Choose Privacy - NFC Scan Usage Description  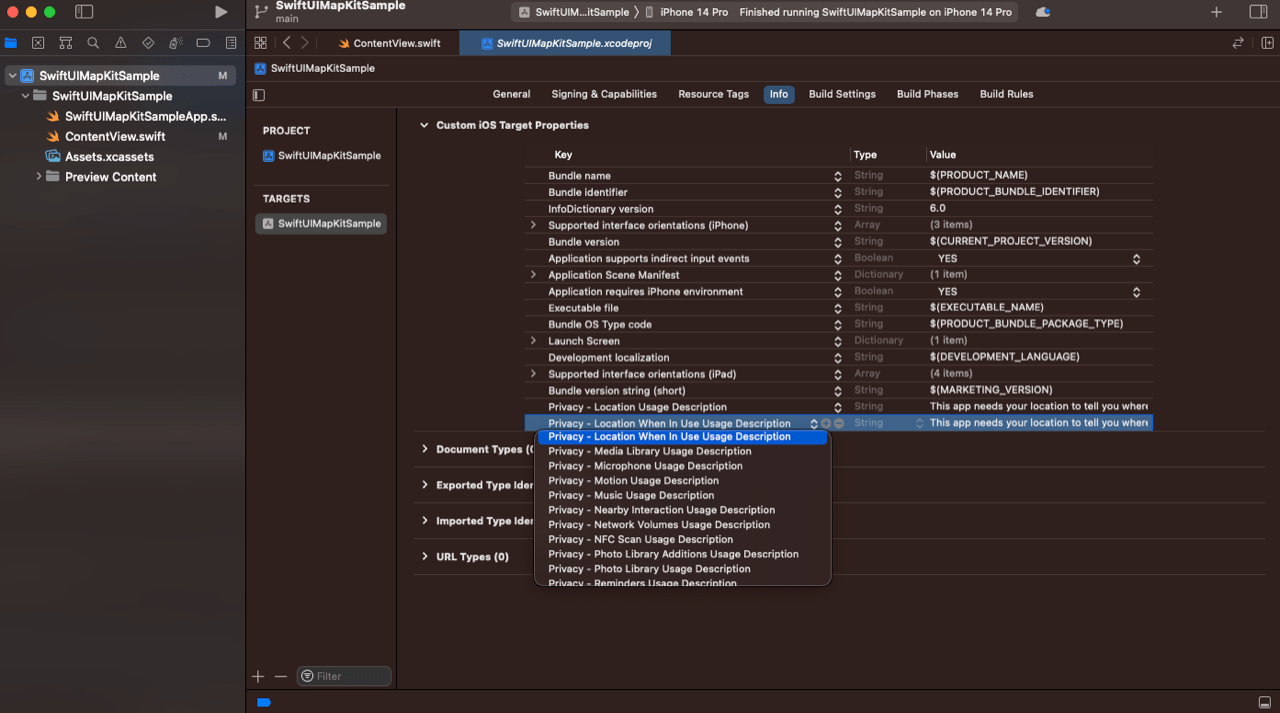pyautogui.click(x=640, y=540)
